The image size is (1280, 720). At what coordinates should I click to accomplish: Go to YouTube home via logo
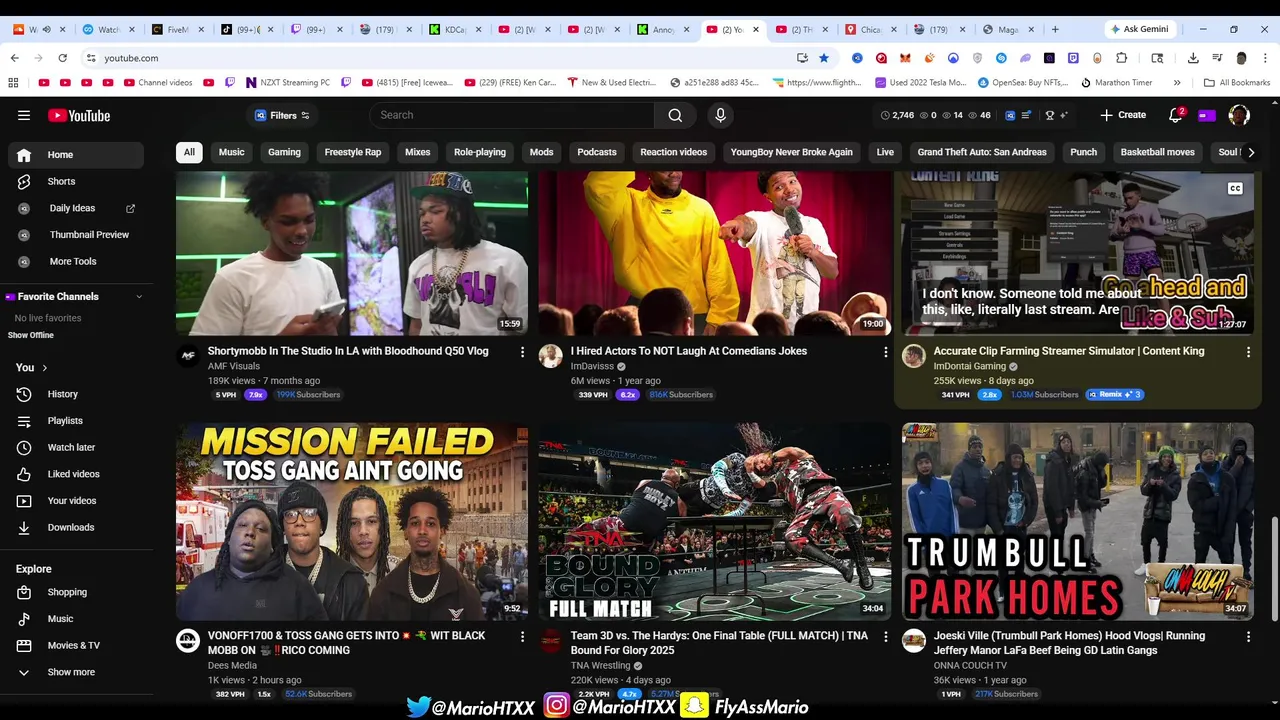[x=79, y=115]
